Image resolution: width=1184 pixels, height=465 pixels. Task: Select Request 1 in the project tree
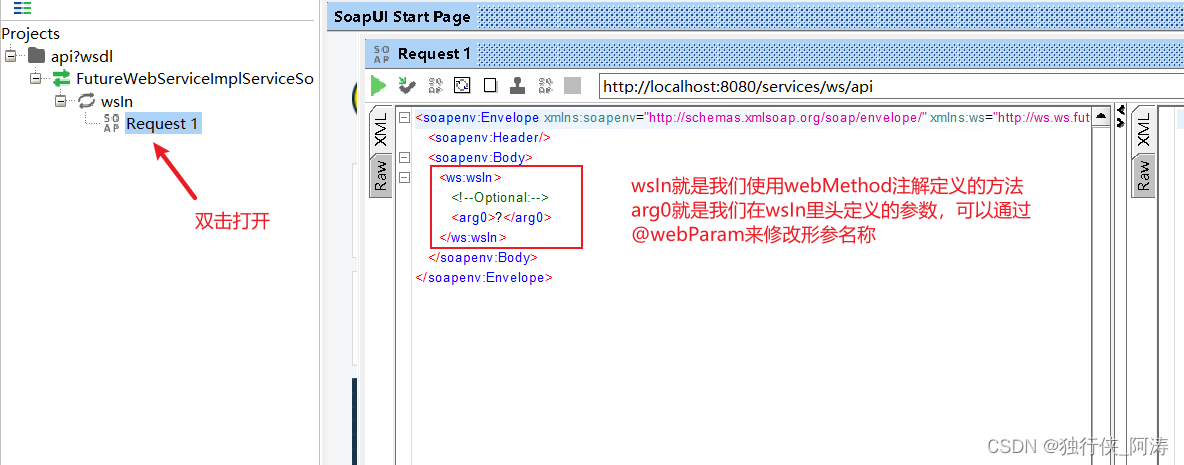coord(164,124)
